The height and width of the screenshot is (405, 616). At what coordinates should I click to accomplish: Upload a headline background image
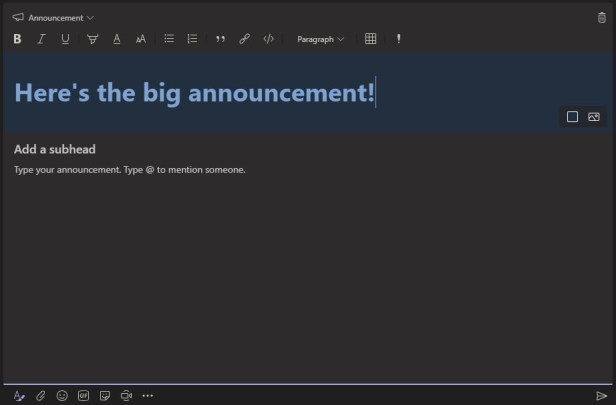594,117
